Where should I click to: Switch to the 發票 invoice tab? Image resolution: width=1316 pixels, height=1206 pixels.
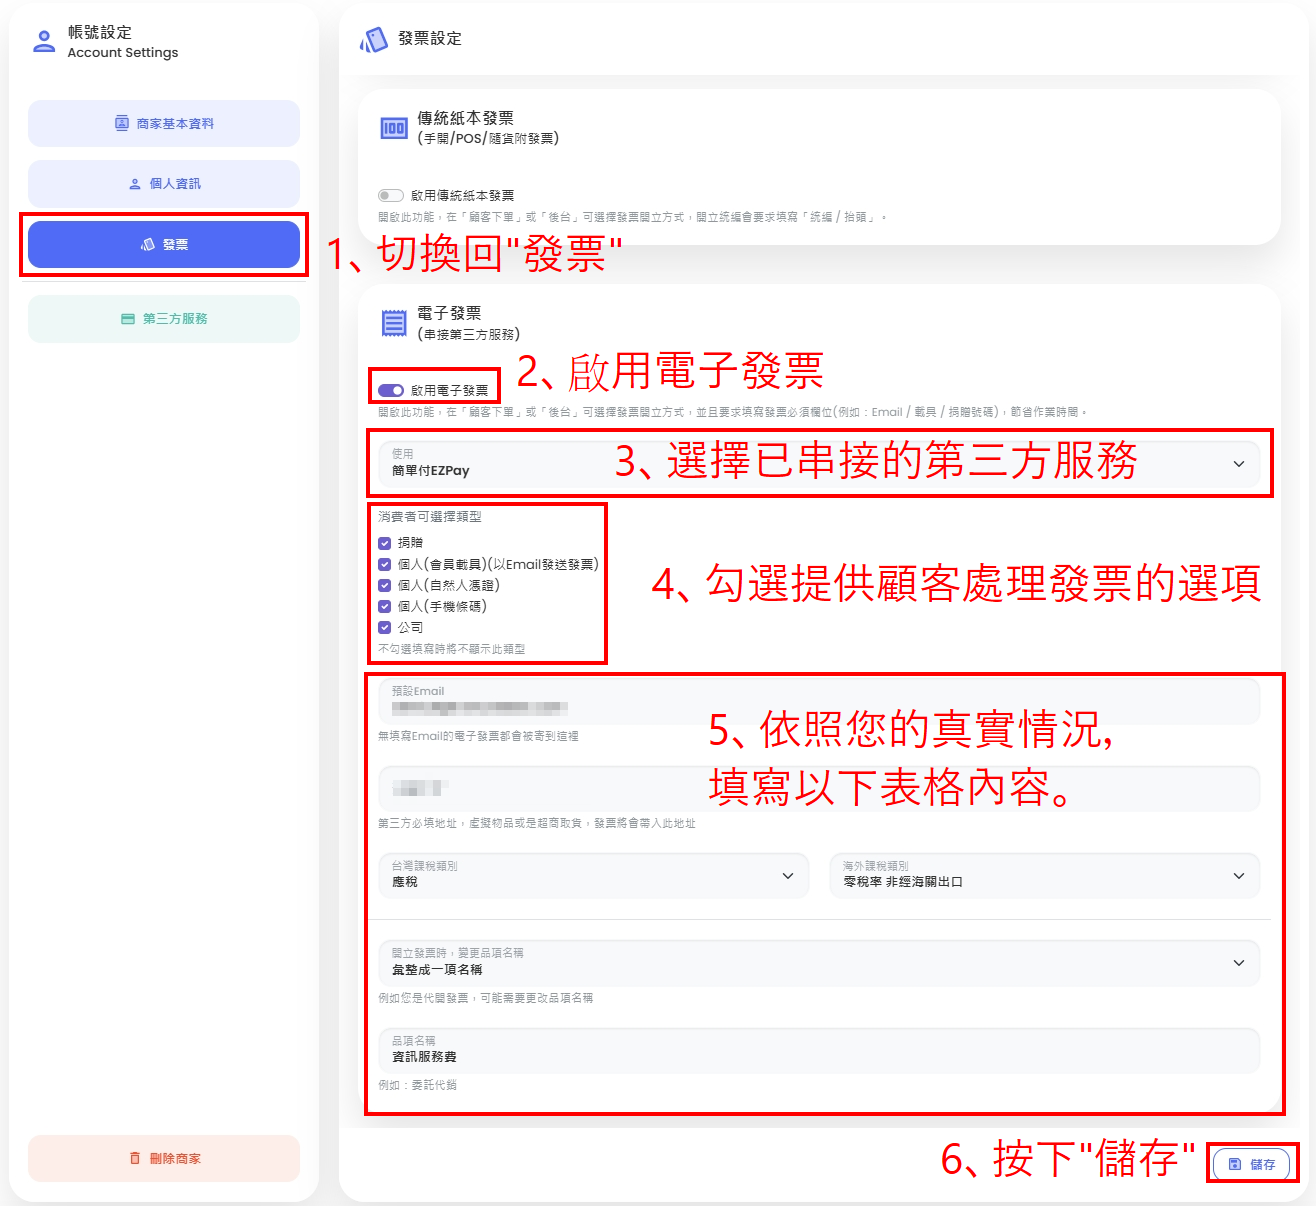click(164, 245)
